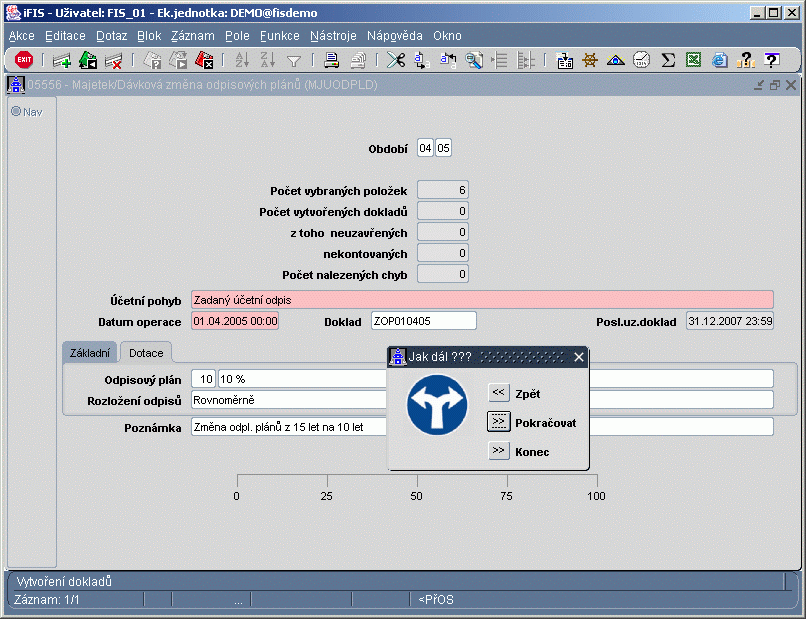Open the Nástroje menu
806x619 pixels.
333,35
